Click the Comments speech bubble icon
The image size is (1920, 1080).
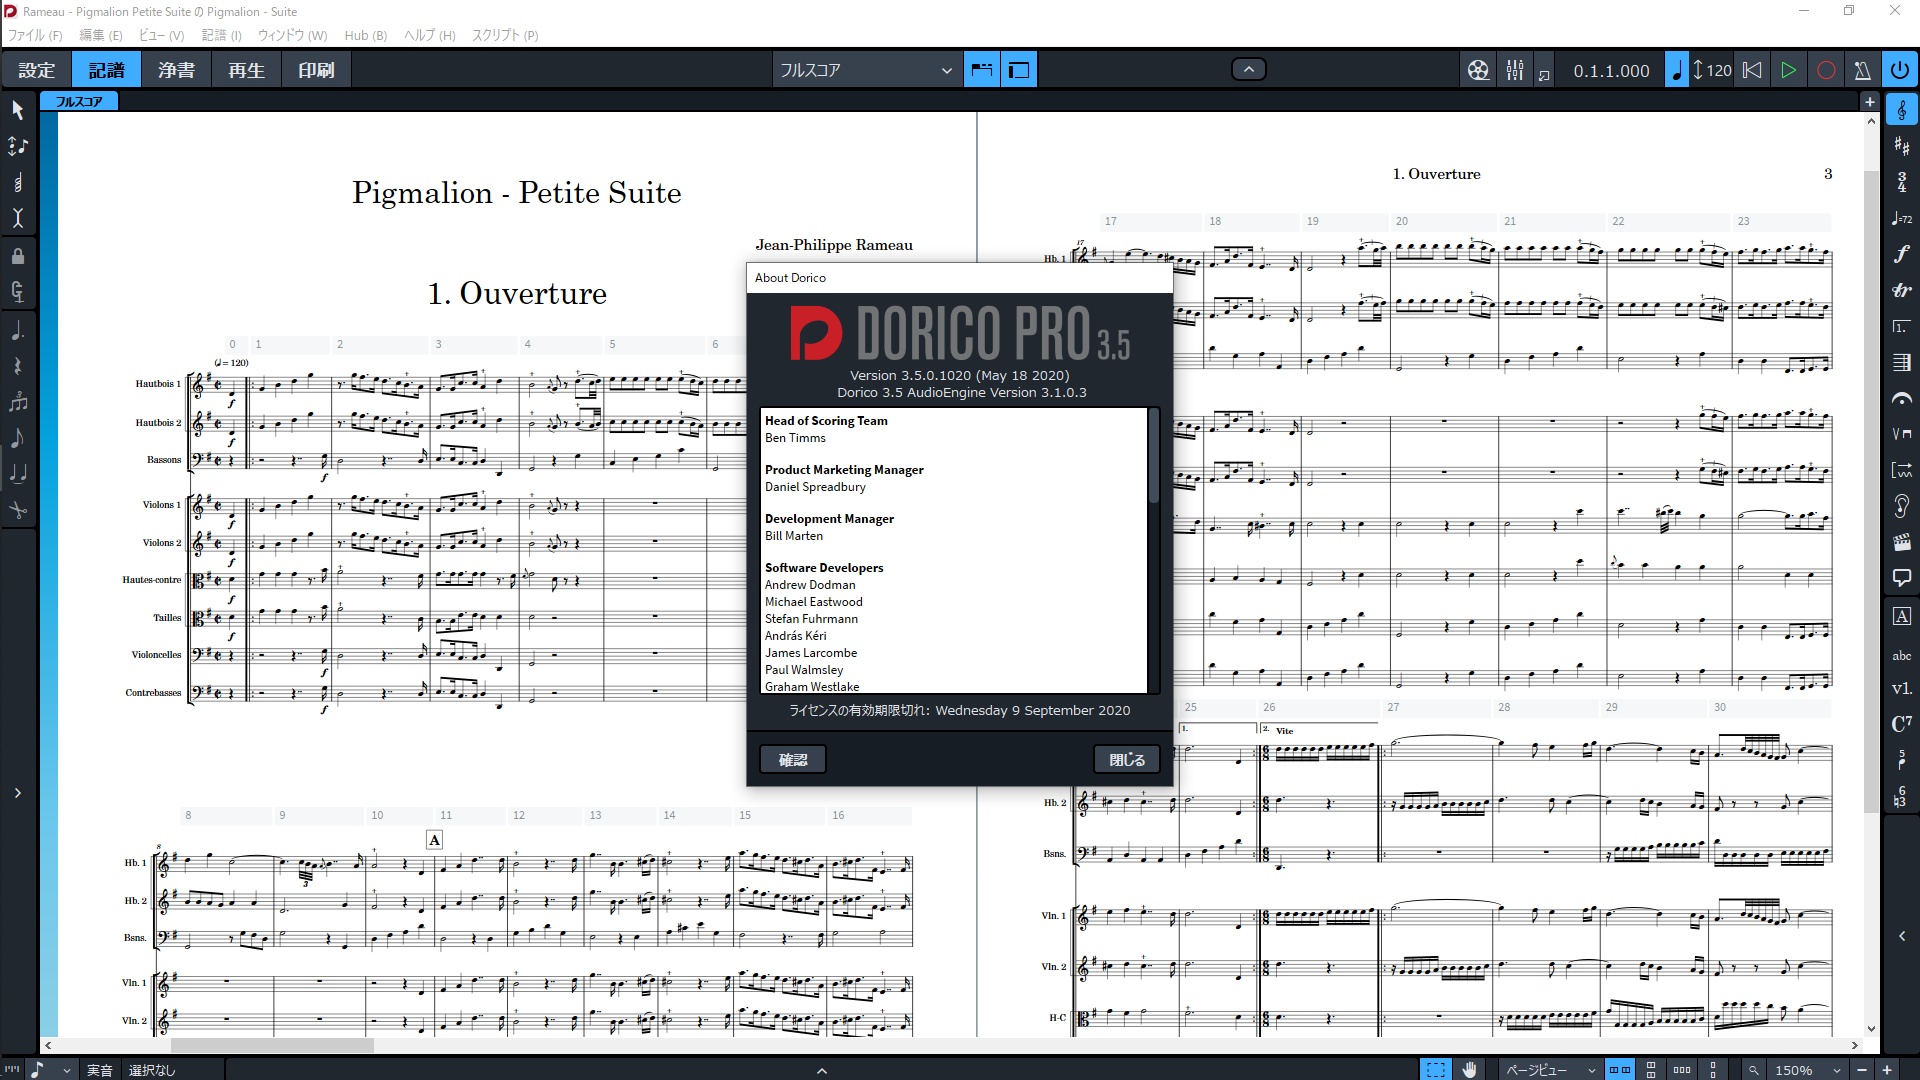1901,578
